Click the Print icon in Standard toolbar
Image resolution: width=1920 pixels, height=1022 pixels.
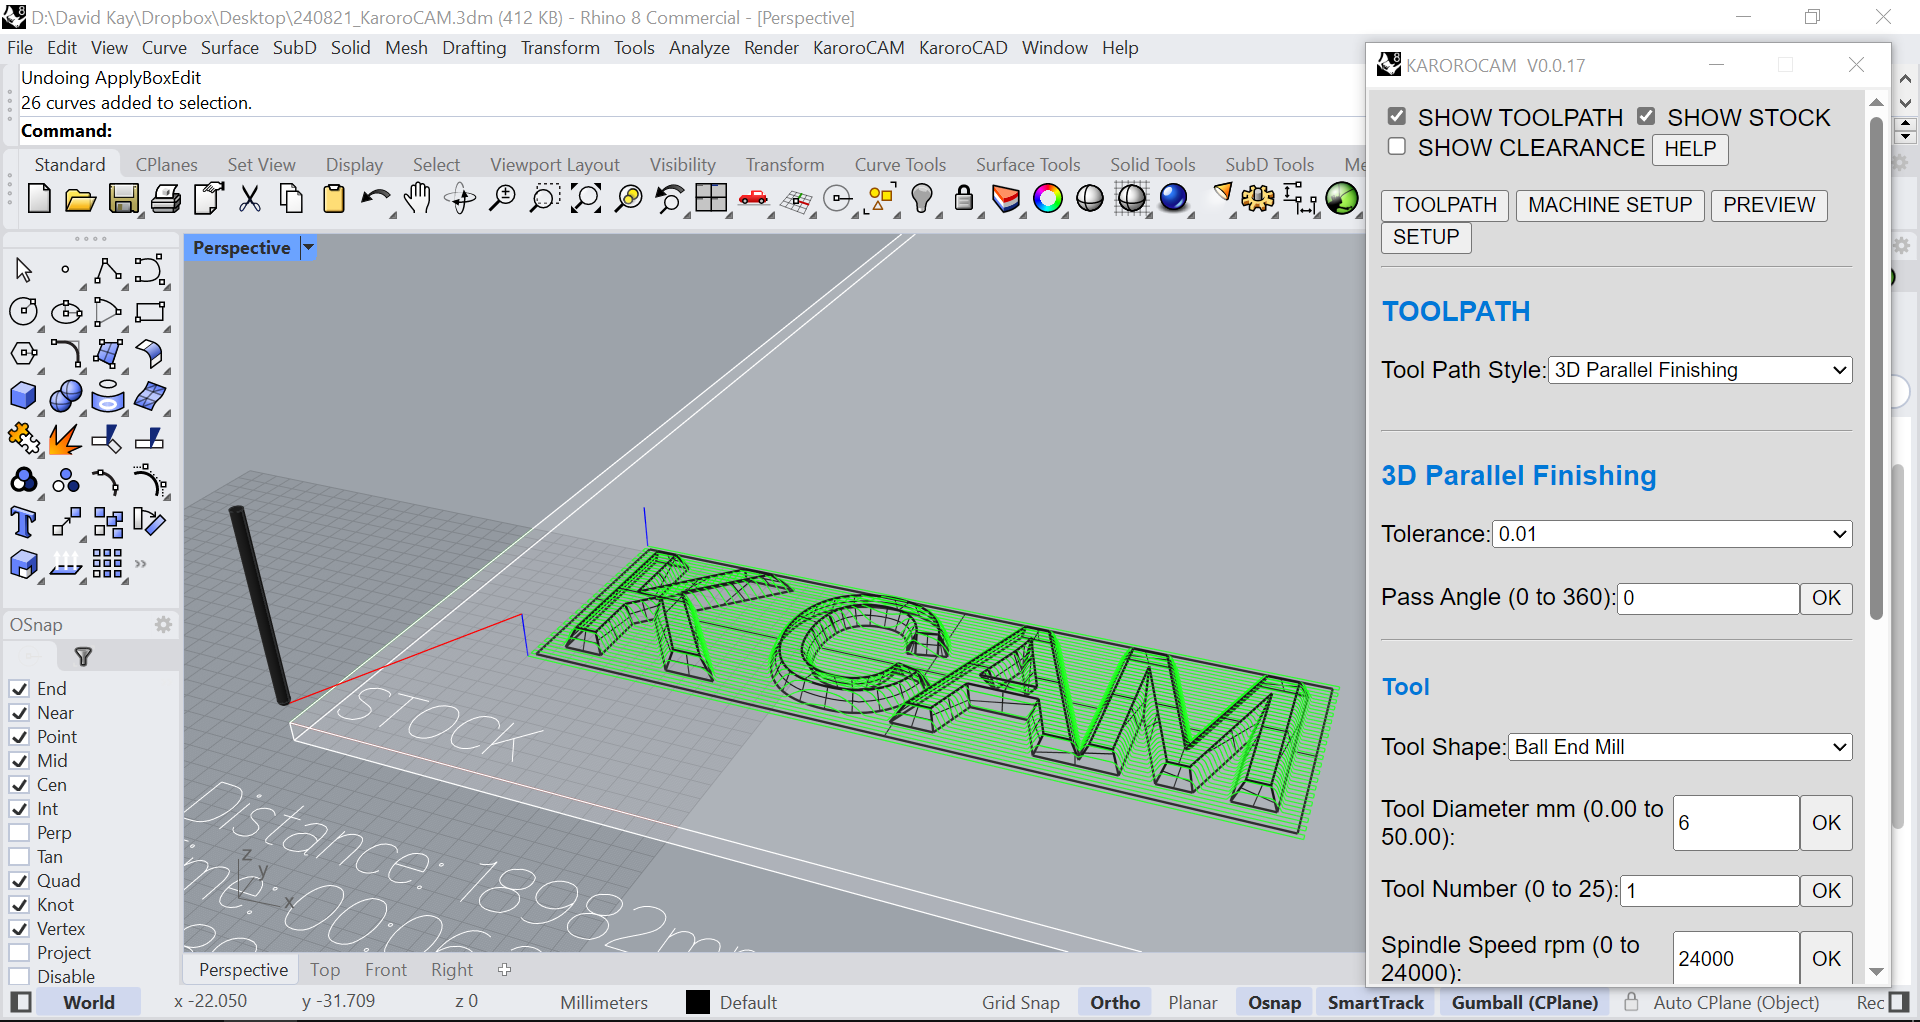[x=166, y=199]
